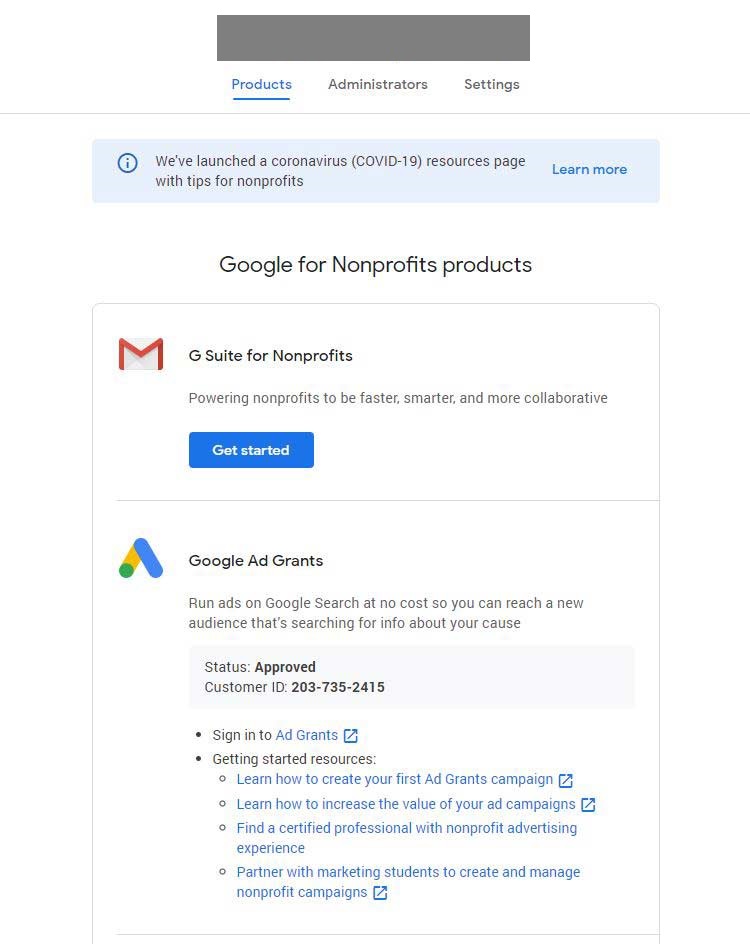Open the Administrators tab
Viewport: 750px width, 944px height.
click(x=378, y=85)
